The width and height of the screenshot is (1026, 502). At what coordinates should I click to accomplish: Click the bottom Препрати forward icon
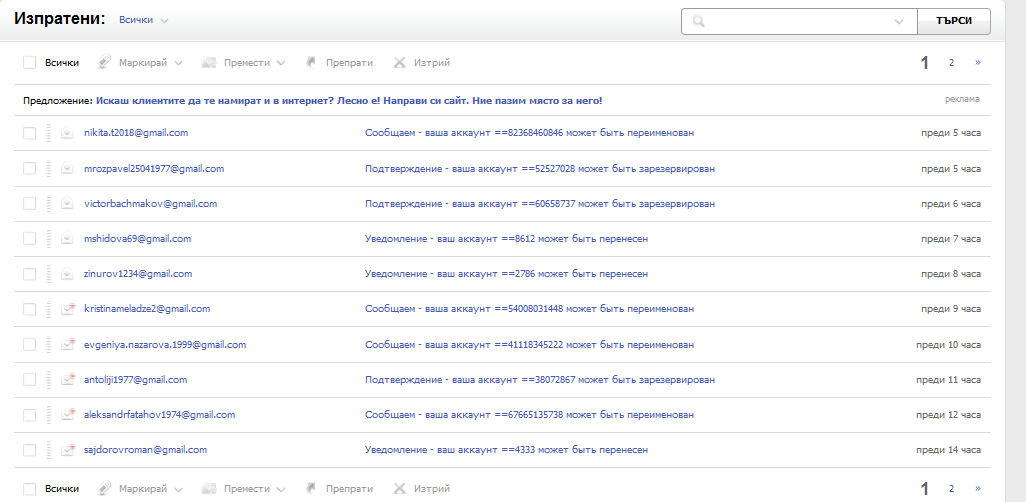point(311,488)
